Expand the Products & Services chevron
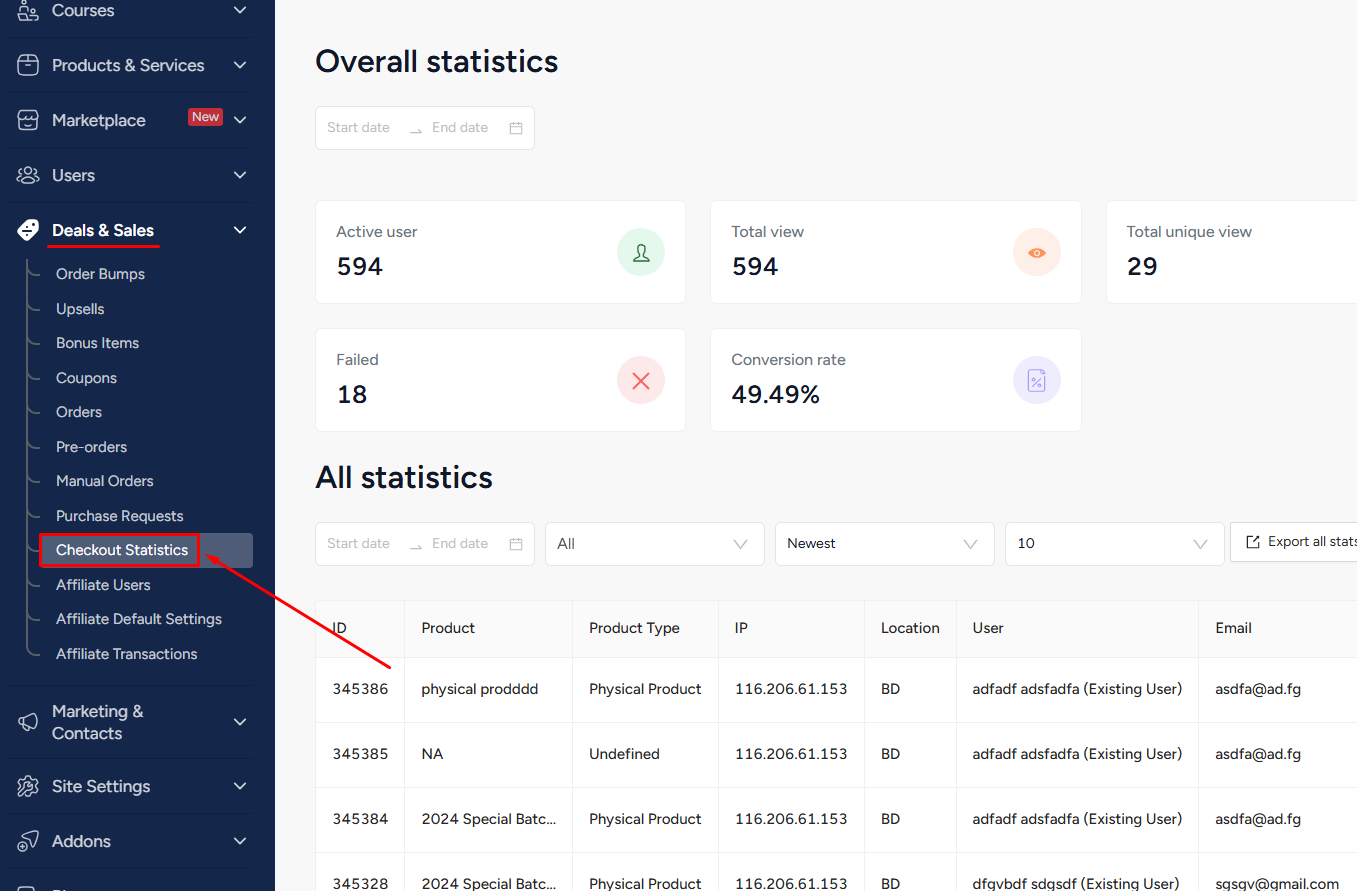 click(239, 65)
